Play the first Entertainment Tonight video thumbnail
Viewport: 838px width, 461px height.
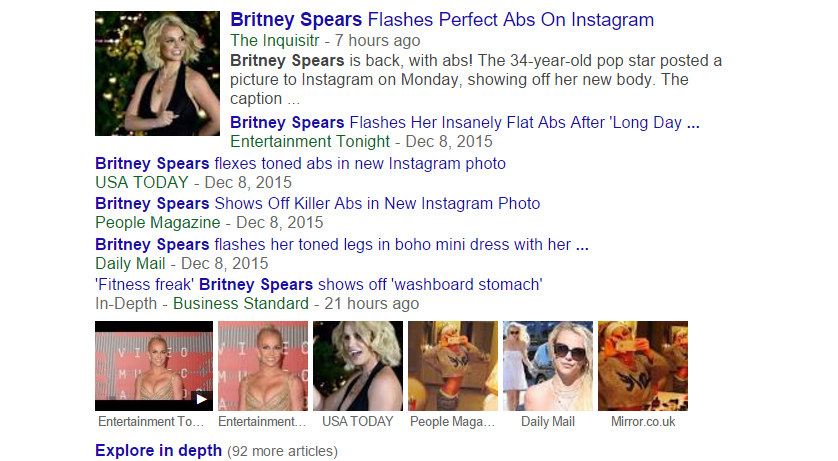(x=154, y=366)
